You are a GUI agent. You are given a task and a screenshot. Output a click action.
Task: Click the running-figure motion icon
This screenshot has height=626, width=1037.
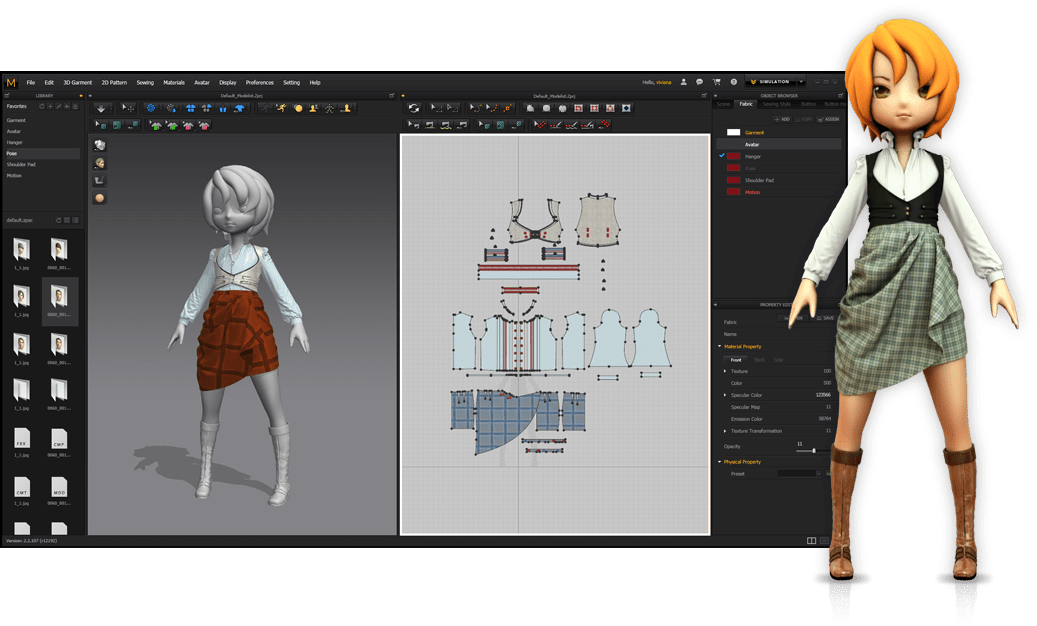pos(282,109)
